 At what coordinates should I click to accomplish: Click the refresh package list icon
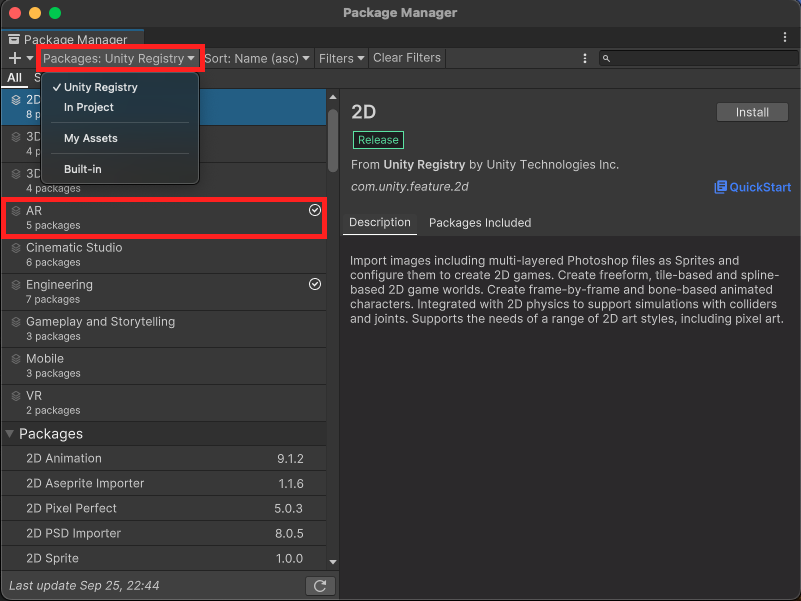point(317,586)
